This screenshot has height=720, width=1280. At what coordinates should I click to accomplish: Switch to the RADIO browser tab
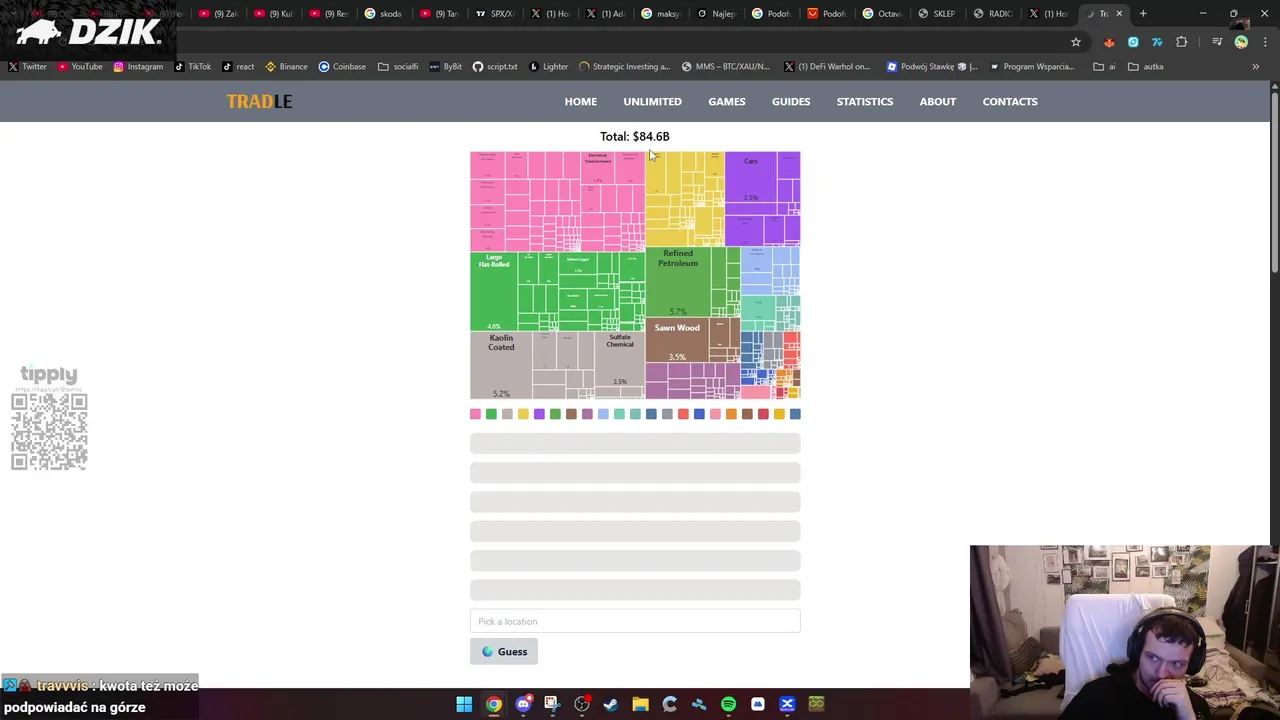pyautogui.click(x=993, y=13)
